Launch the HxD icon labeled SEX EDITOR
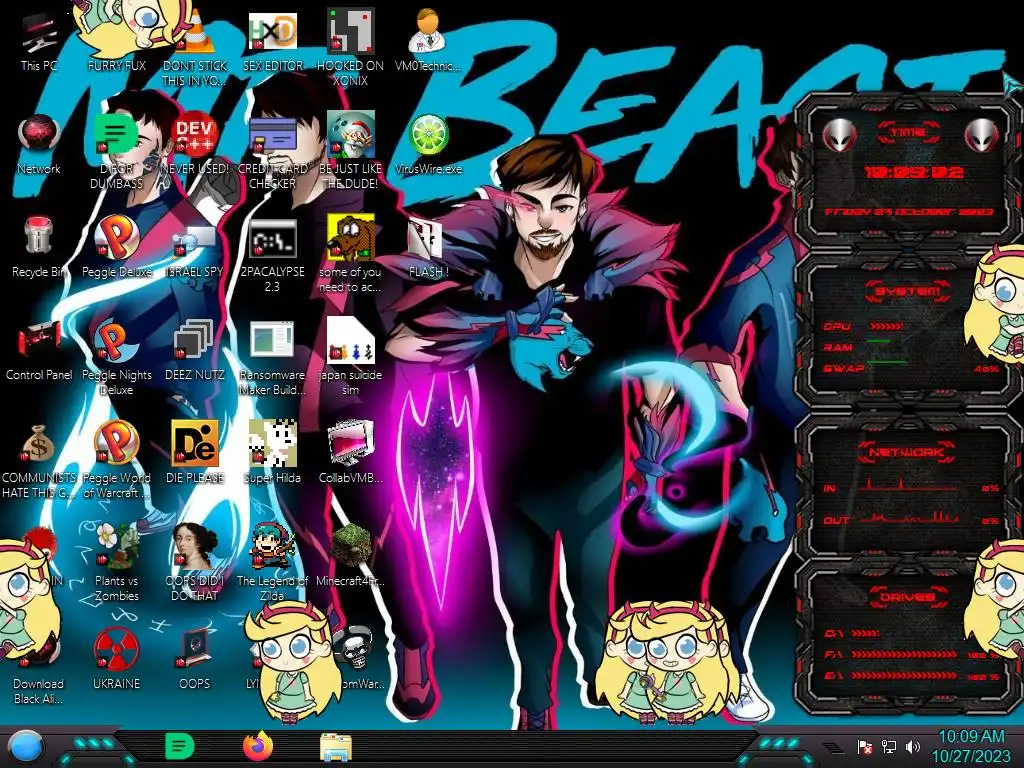 point(272,40)
